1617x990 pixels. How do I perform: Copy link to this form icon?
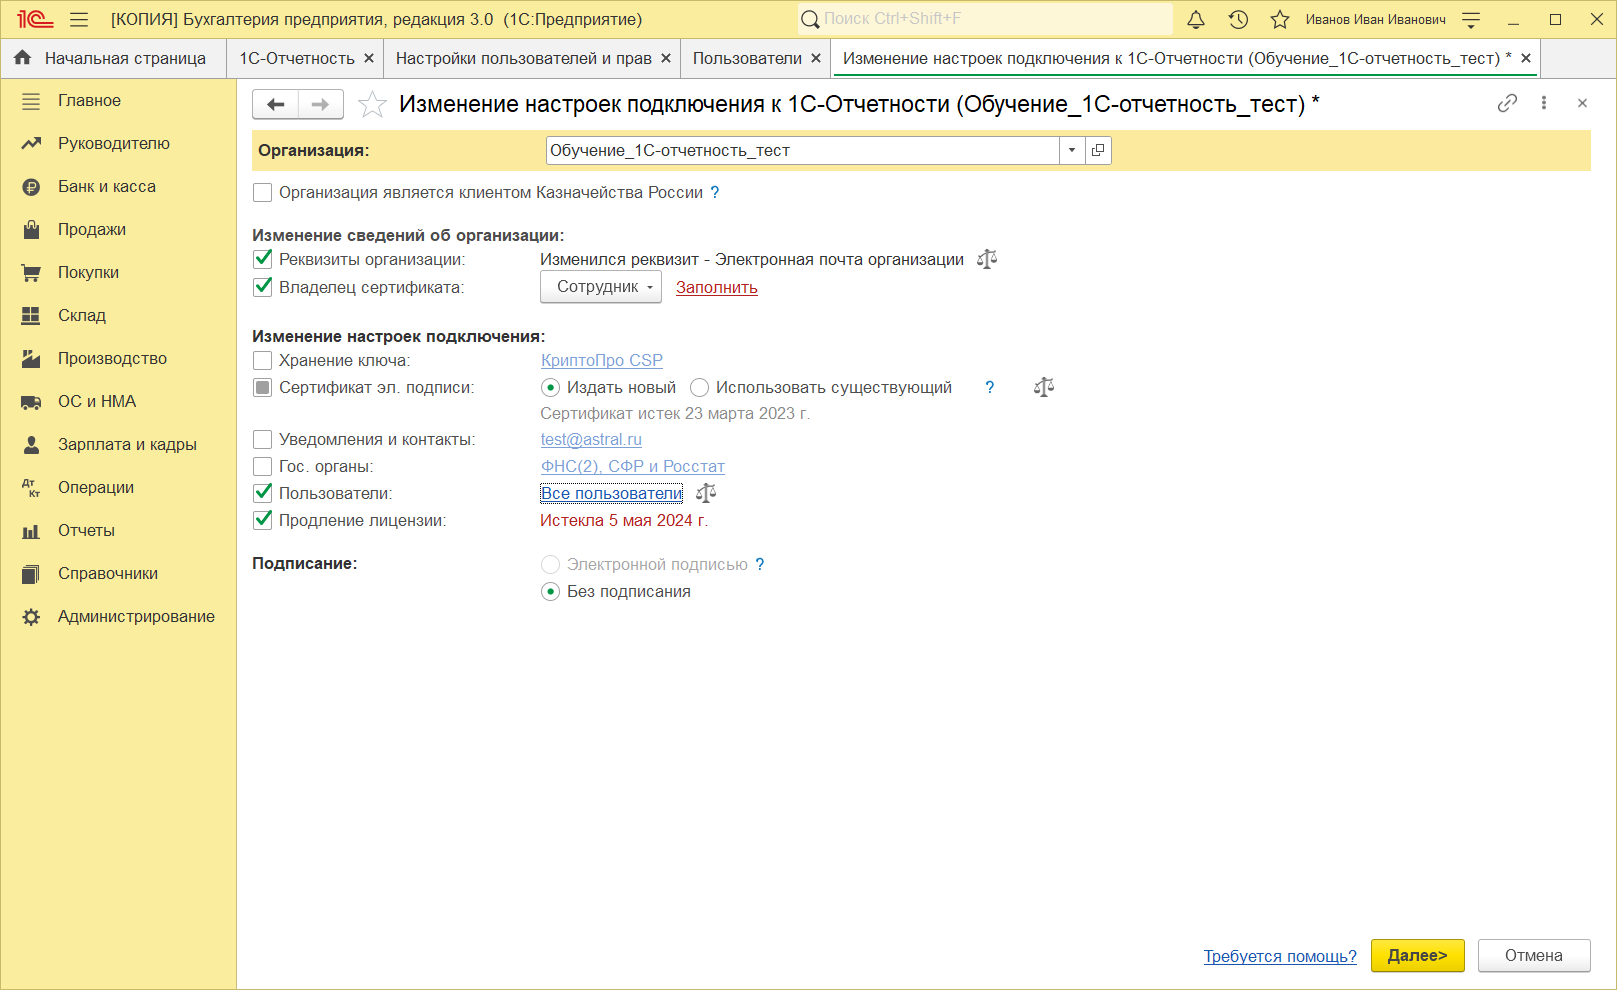(1507, 103)
